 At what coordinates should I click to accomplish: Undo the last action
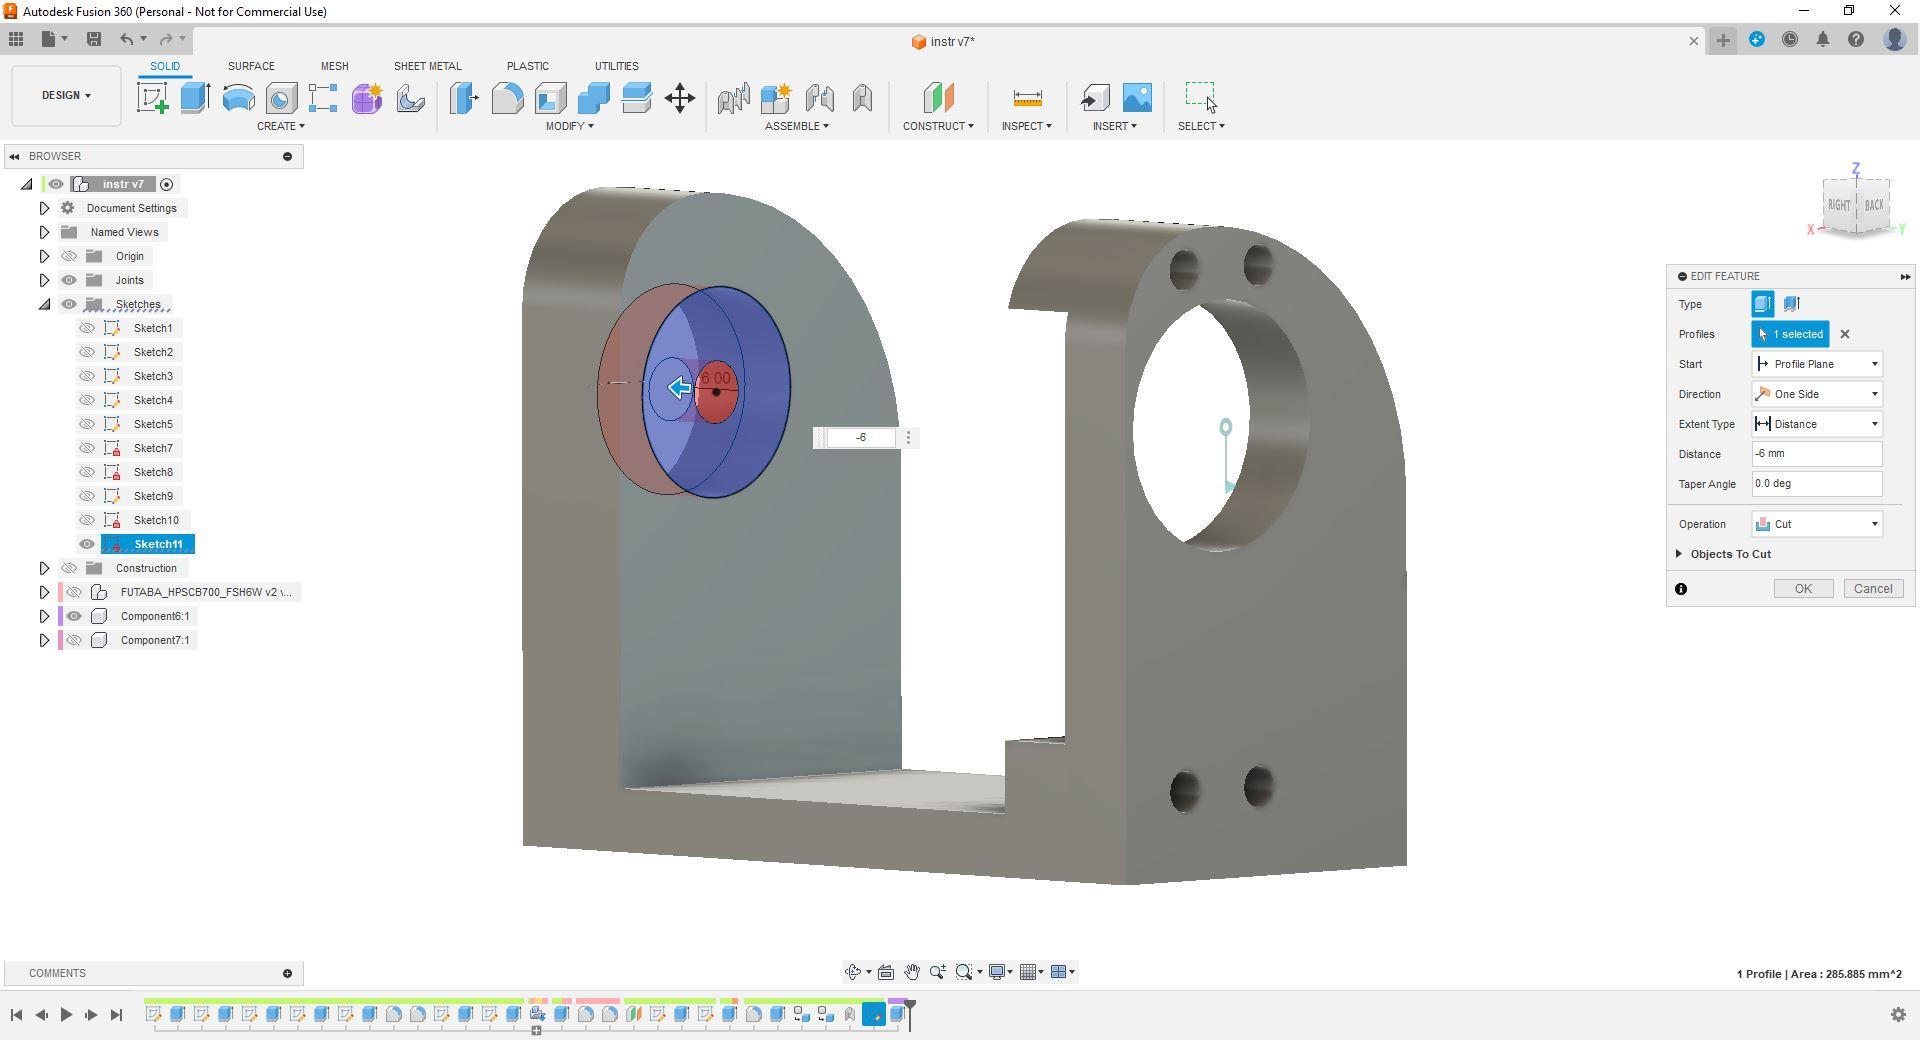[x=126, y=39]
